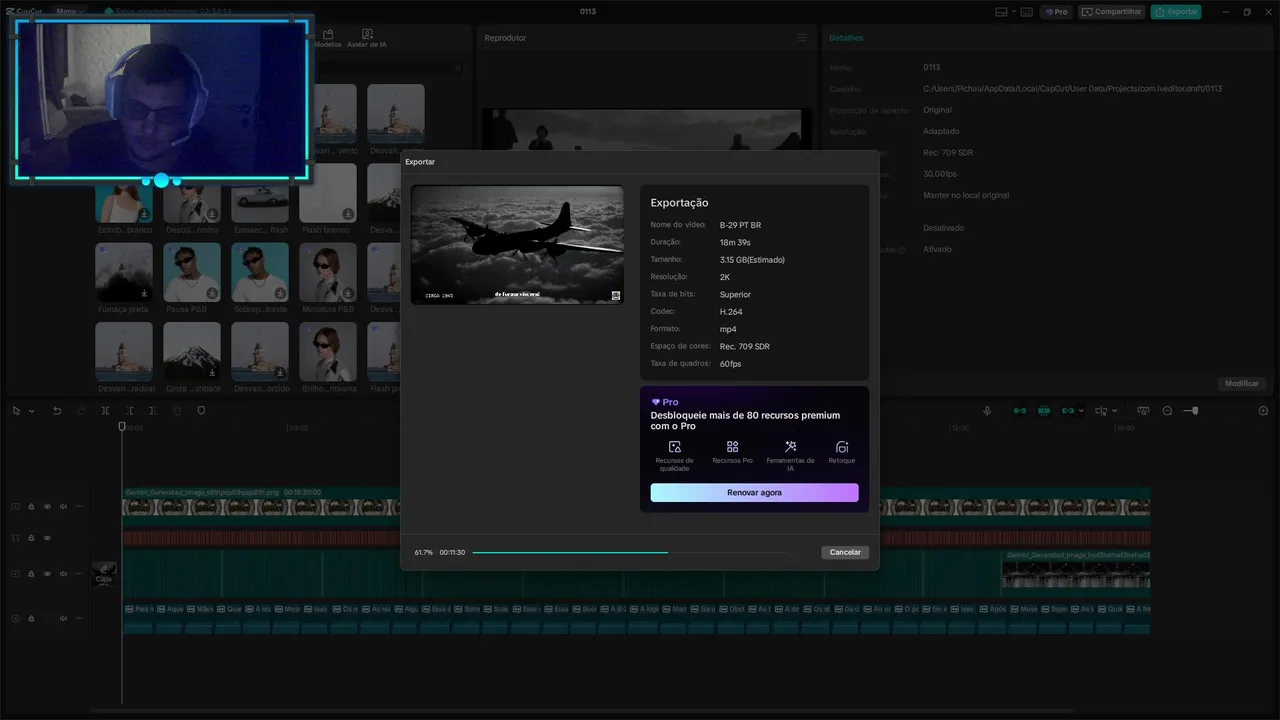The width and height of the screenshot is (1280, 720).
Task: Switch to the Modelos tab
Action: coord(328,39)
